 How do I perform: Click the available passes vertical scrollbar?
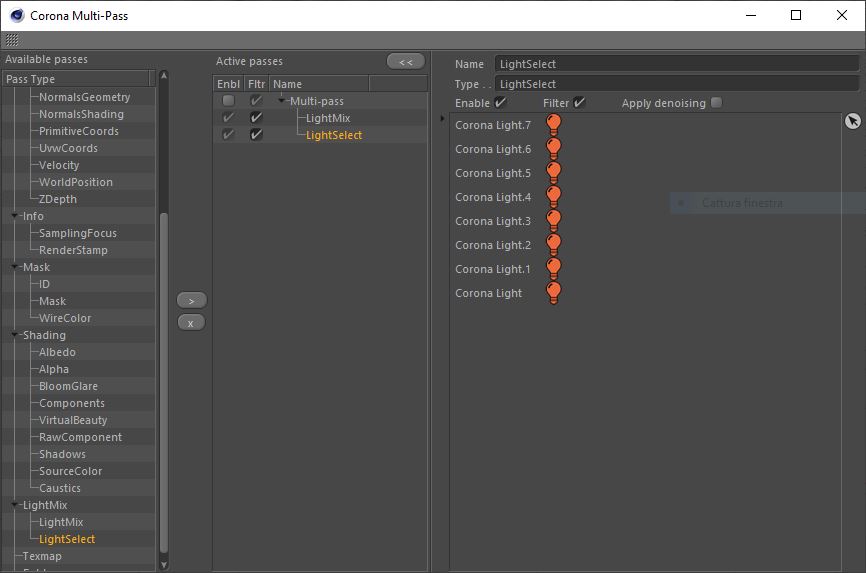click(x=163, y=382)
